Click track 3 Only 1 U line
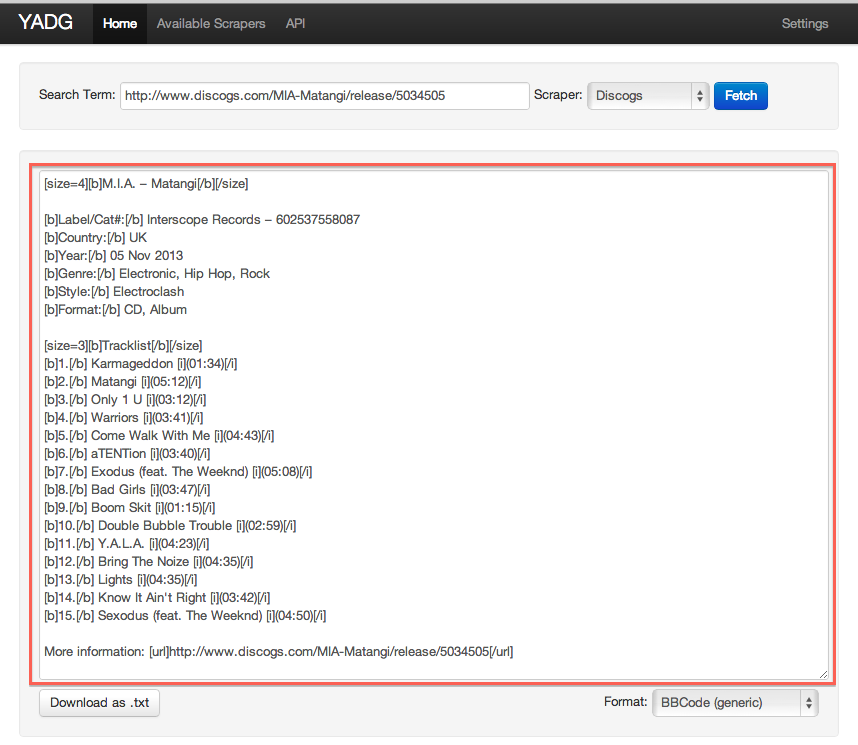 125,401
